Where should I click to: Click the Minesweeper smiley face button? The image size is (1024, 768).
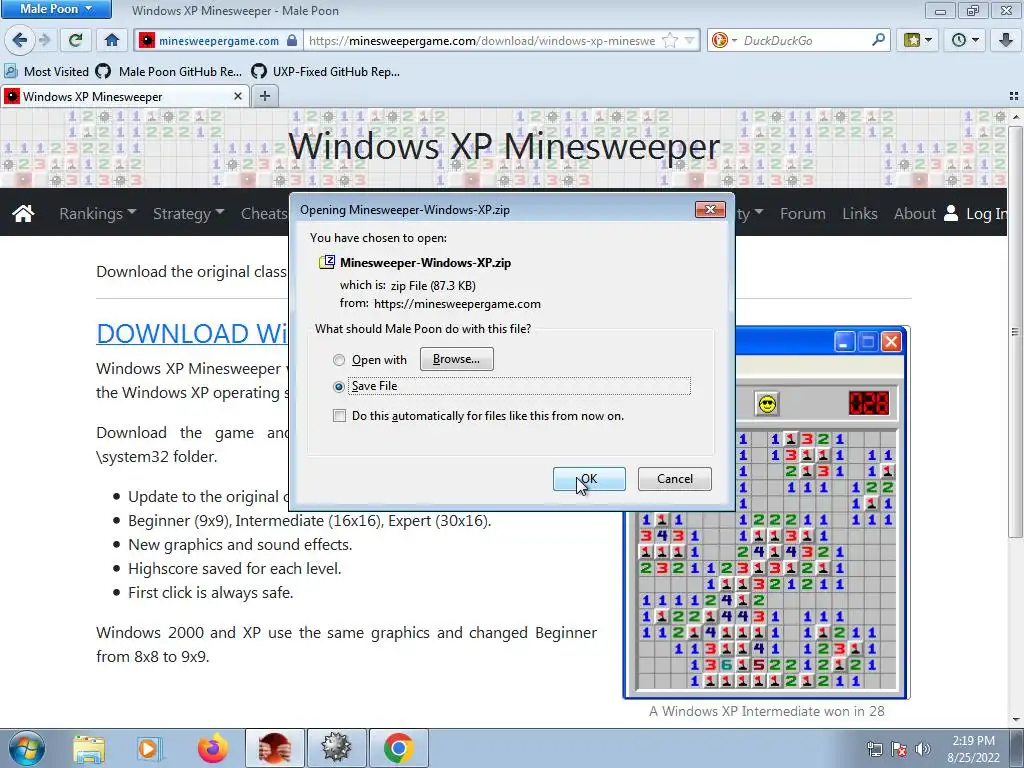[767, 404]
